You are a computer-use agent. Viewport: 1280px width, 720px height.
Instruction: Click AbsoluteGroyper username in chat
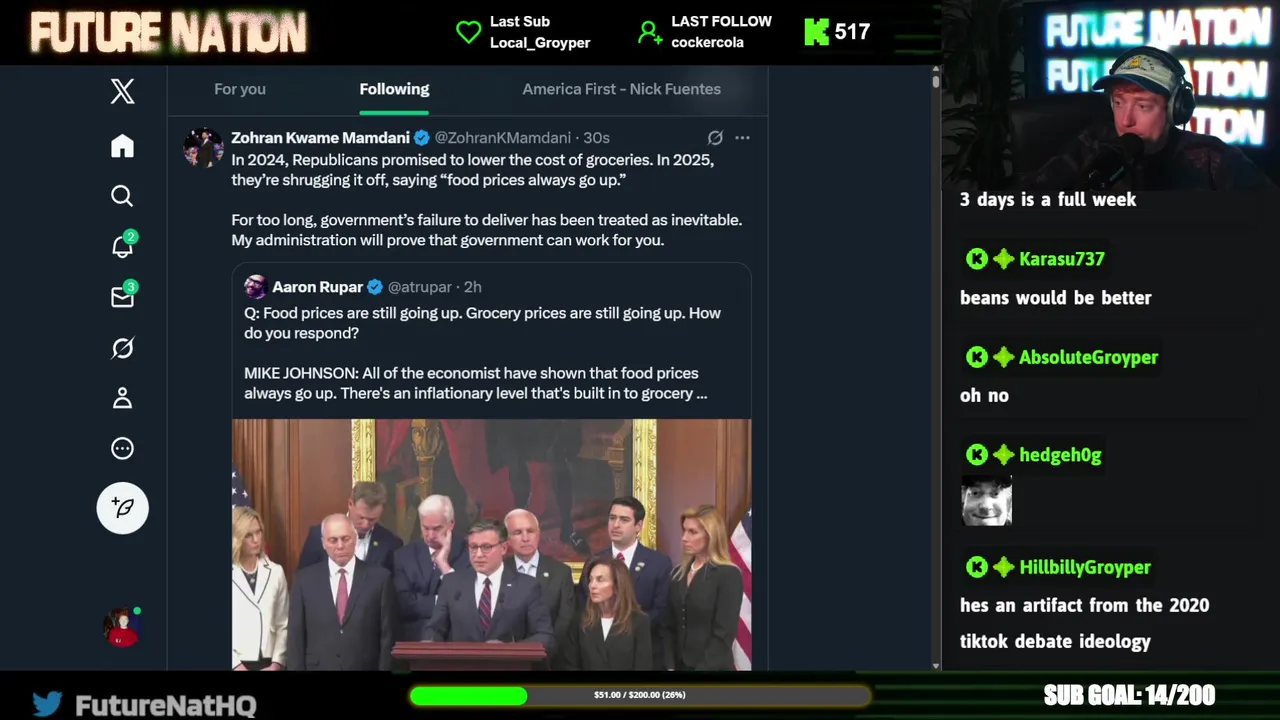coord(1088,357)
